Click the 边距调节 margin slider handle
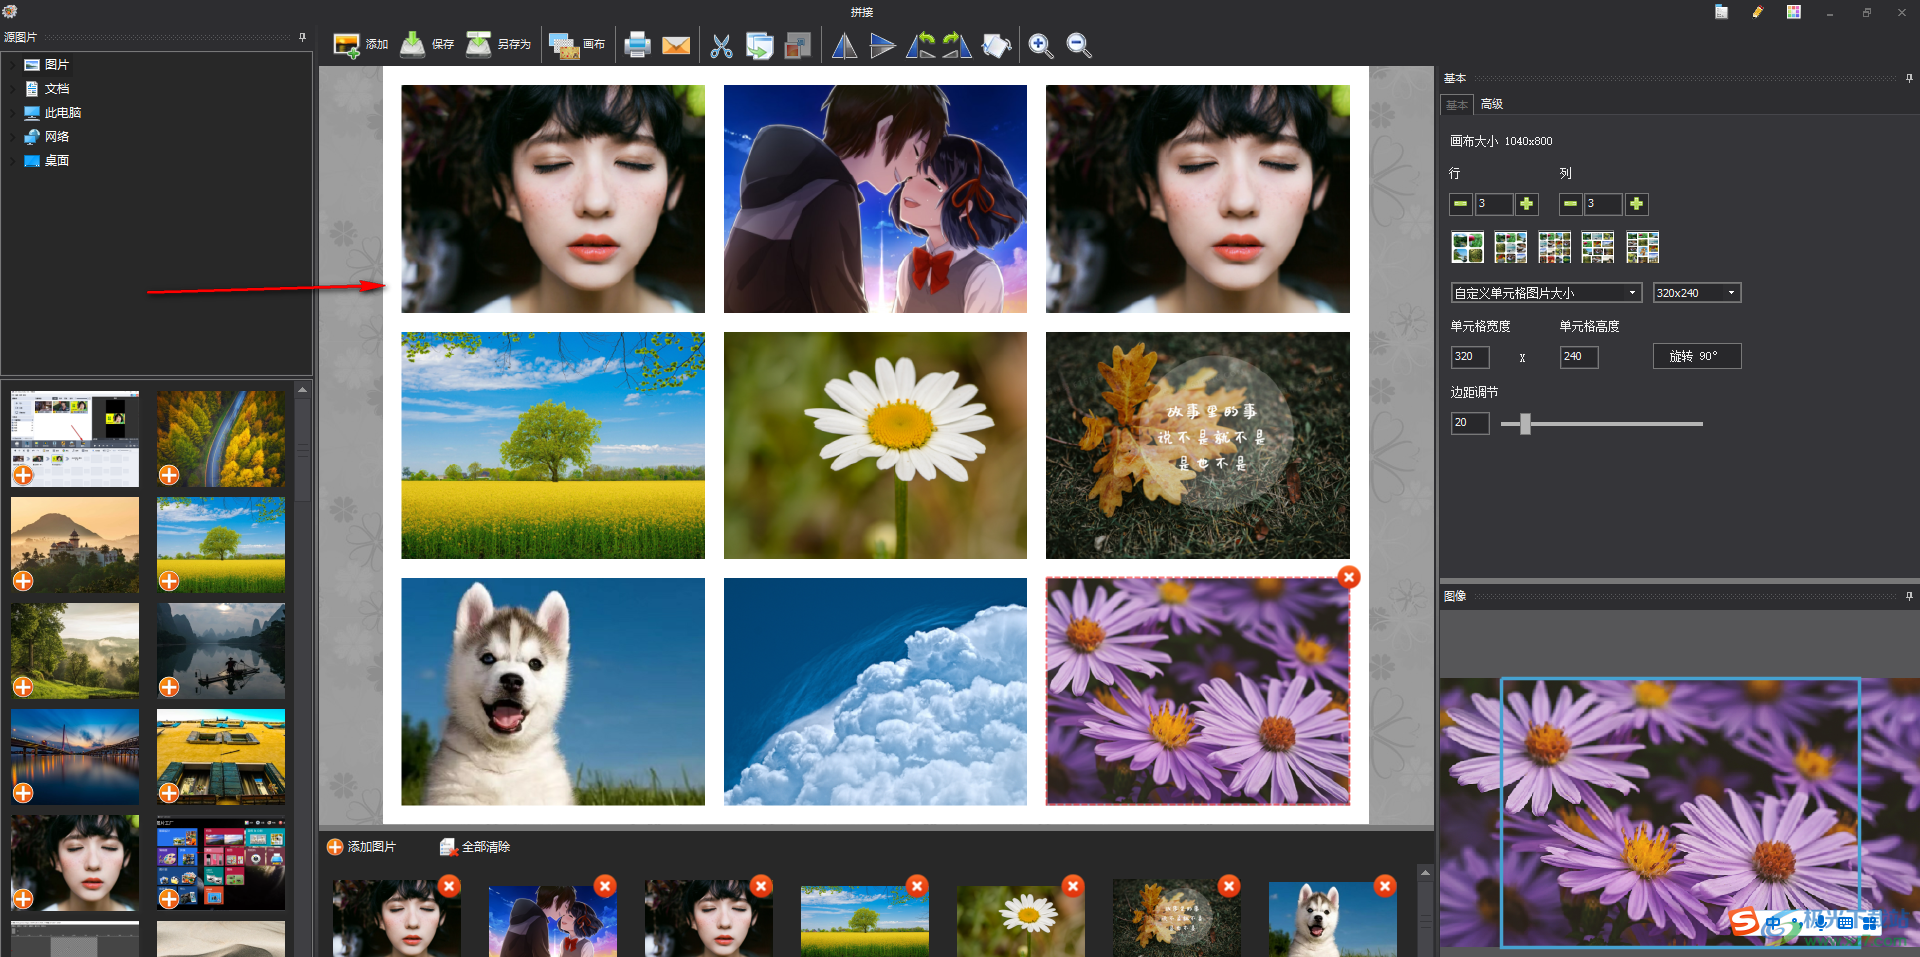 tap(1525, 424)
